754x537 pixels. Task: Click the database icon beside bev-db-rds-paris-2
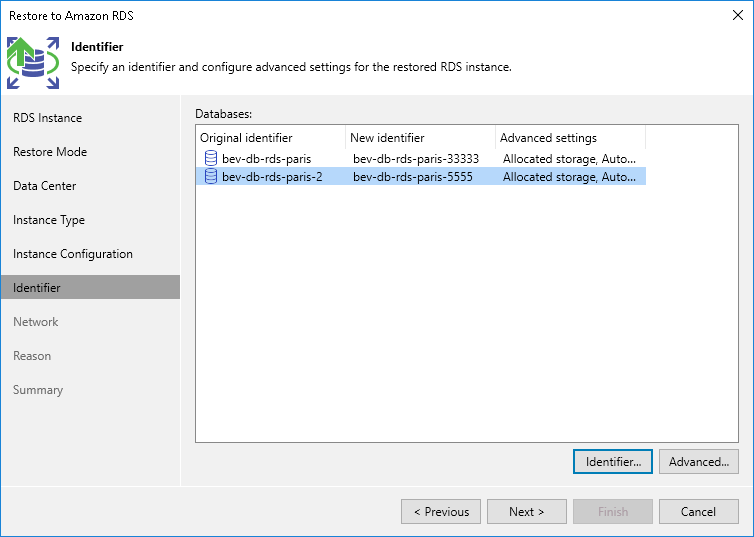(210, 176)
